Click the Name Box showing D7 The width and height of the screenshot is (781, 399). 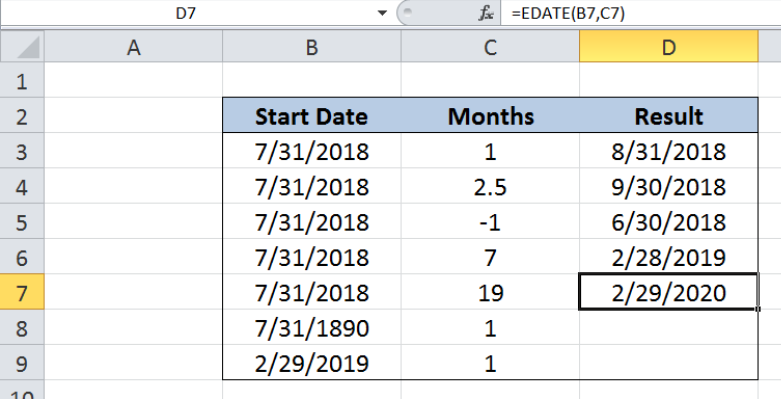186,13
